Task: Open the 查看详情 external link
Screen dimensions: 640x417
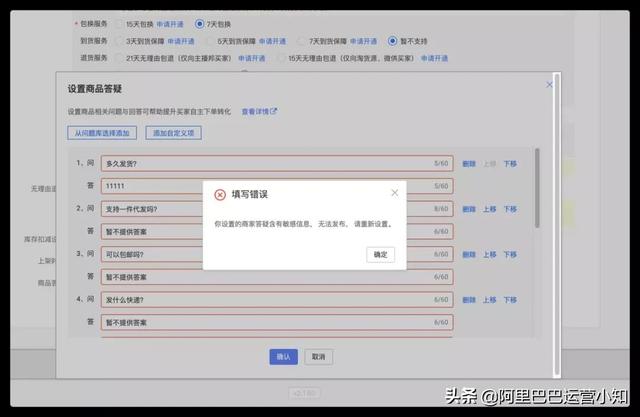Action: (x=259, y=112)
